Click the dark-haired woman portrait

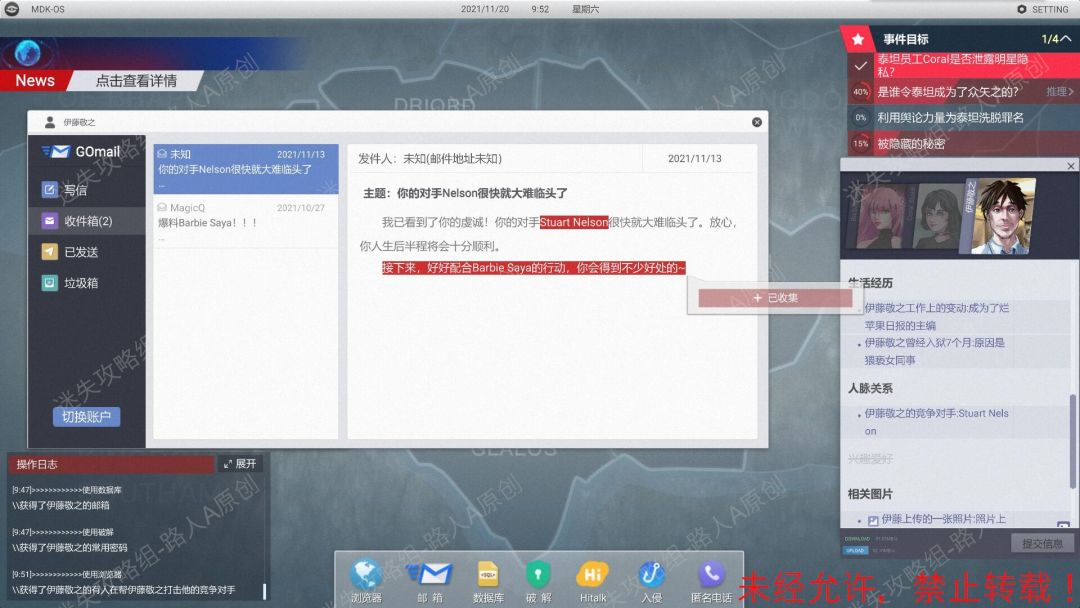[x=937, y=218]
